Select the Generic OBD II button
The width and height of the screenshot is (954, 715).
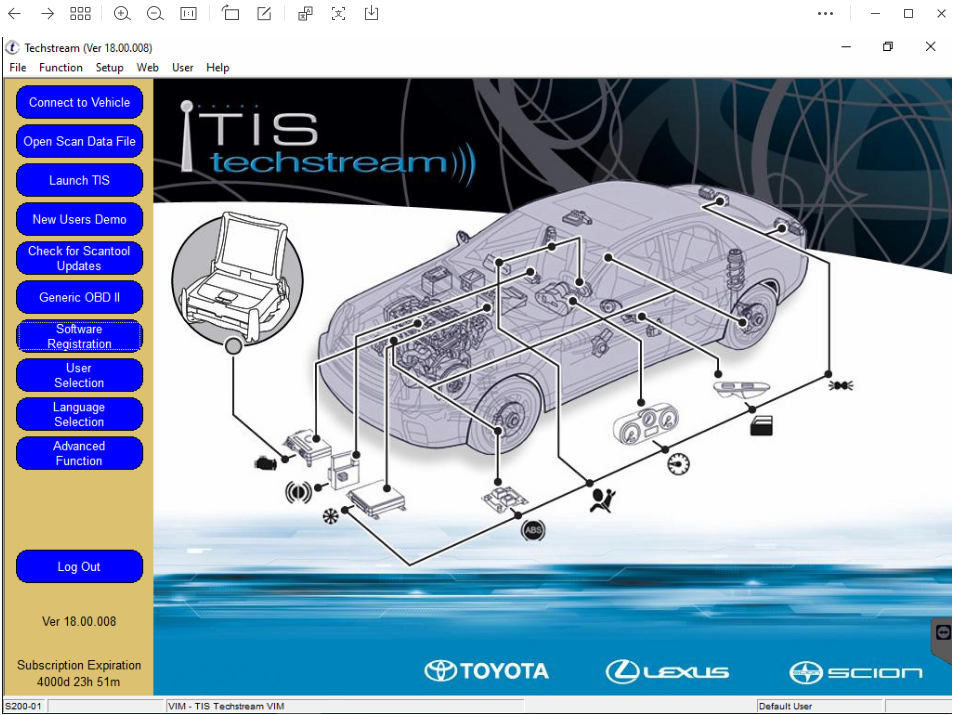click(79, 297)
